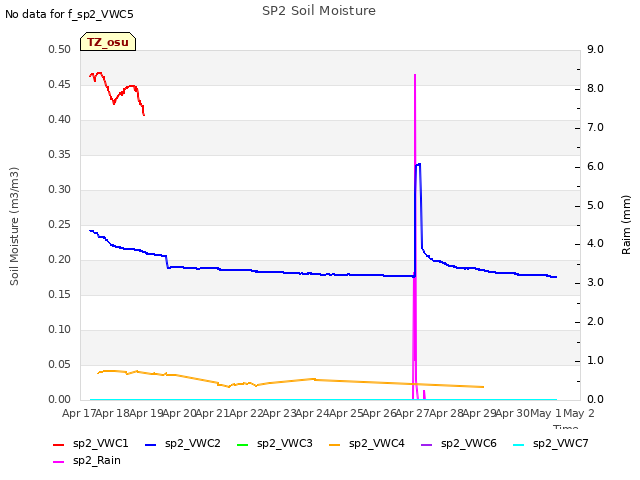Click the blue sp2_VWC2 legend swatch

(151, 444)
